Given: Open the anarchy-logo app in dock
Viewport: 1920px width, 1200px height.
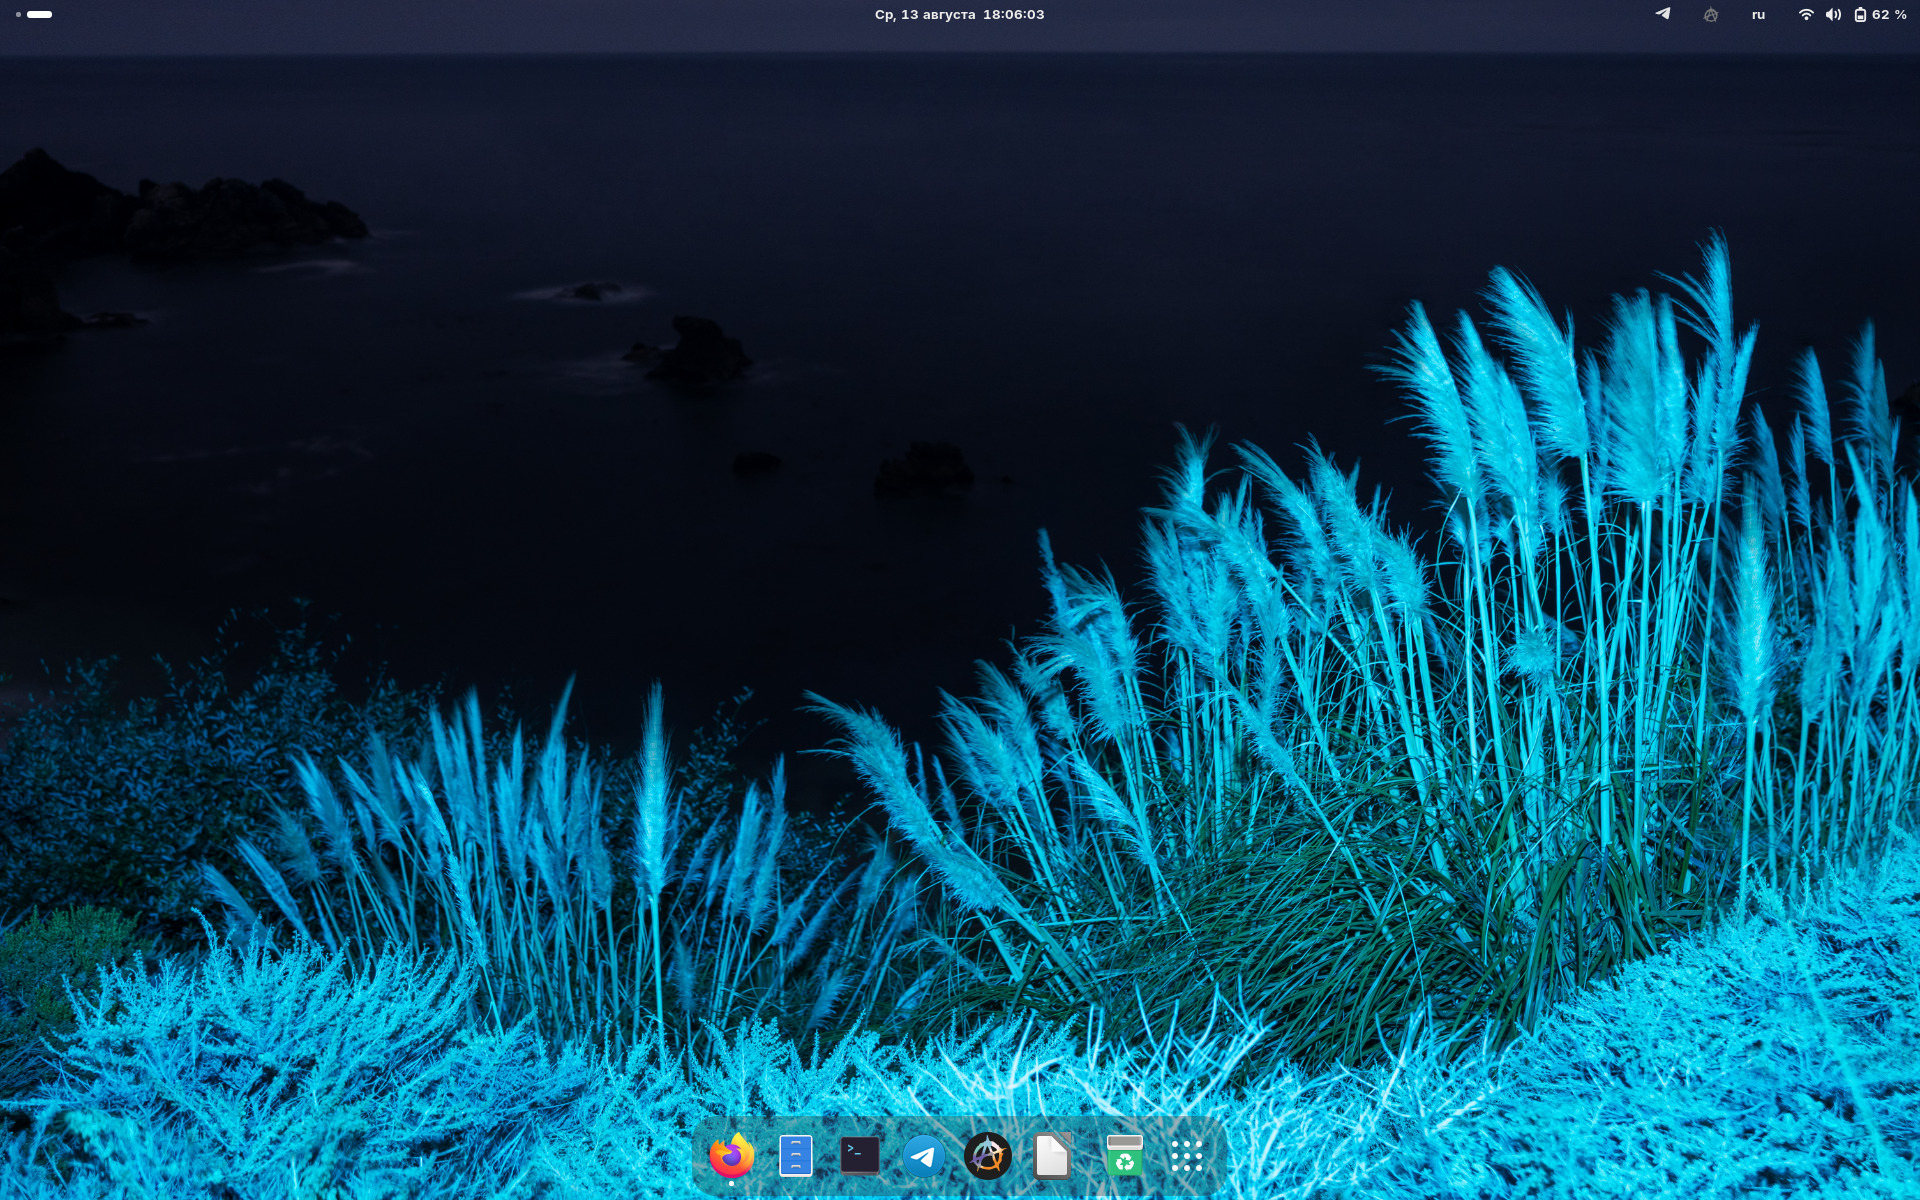Looking at the screenshot, I should 987,1156.
